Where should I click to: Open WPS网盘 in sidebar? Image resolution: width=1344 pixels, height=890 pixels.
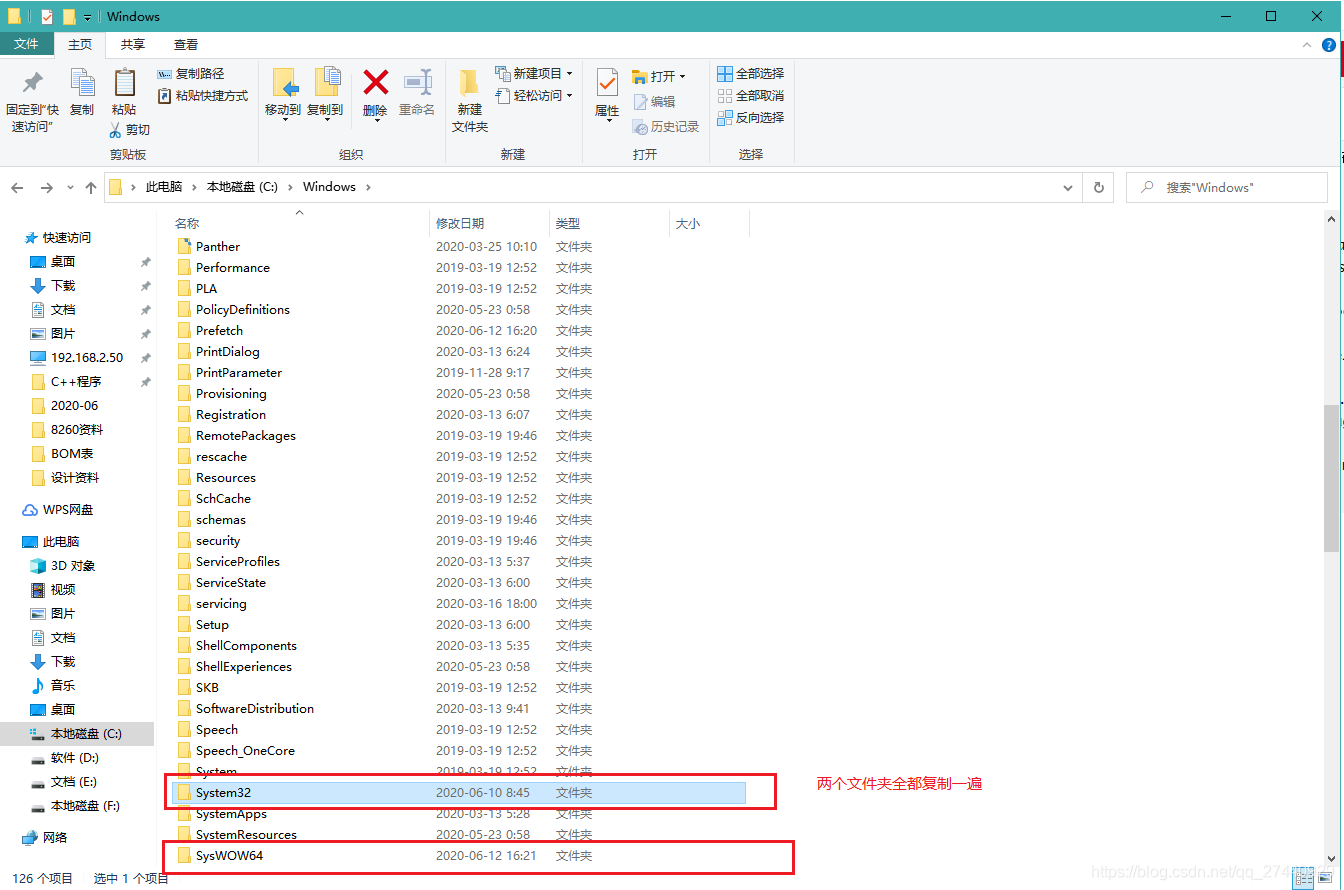tap(67, 510)
